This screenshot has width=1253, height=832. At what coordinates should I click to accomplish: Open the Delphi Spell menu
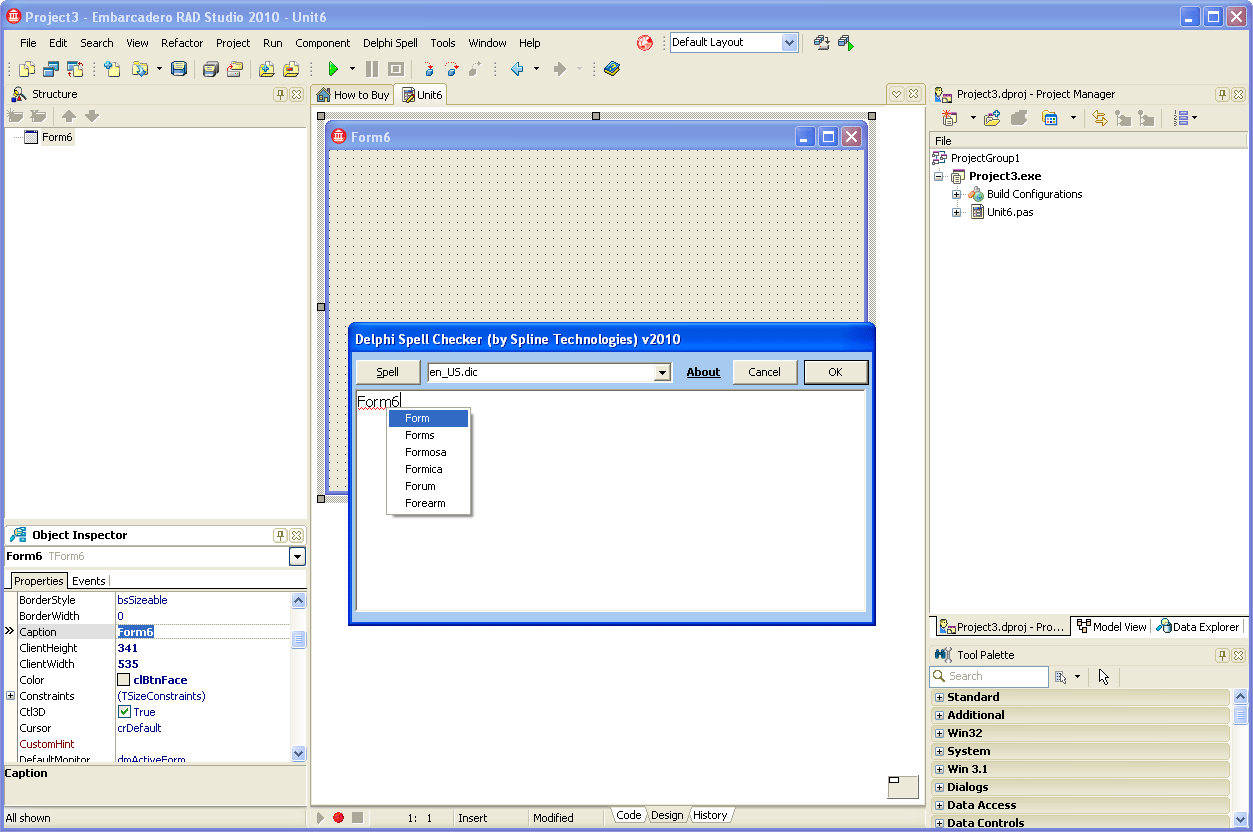390,43
